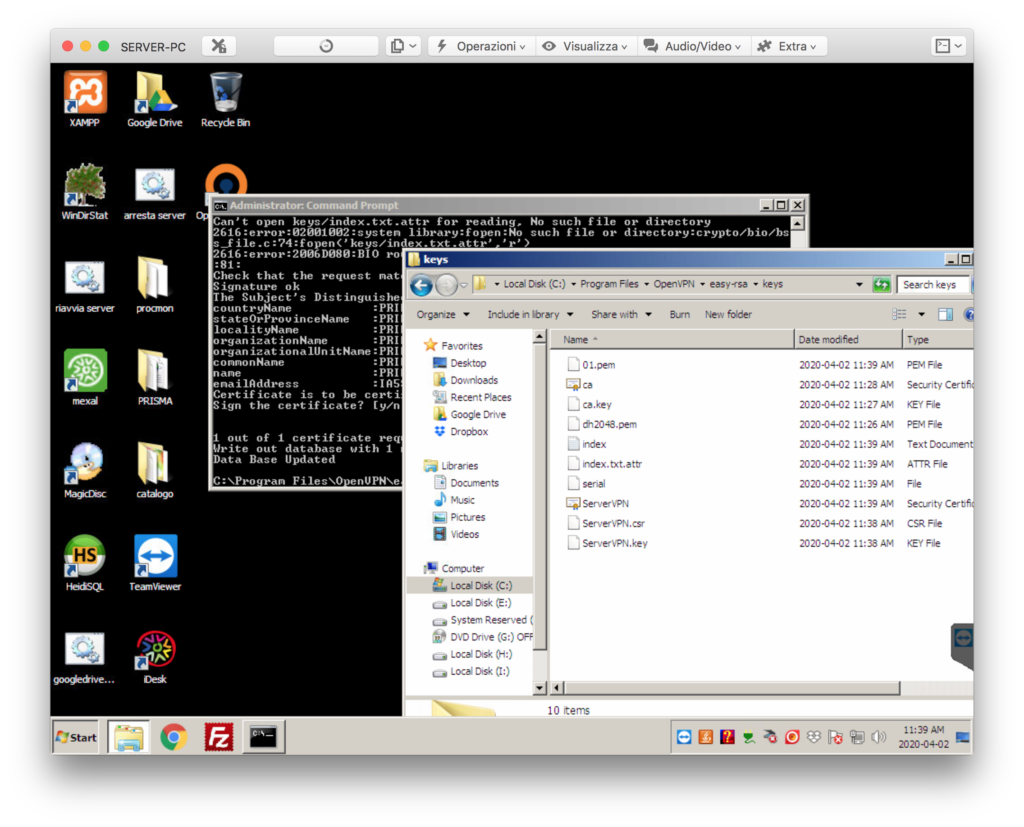1024x827 pixels.
Task: Click the remote control tools icon
Action: (x=219, y=46)
